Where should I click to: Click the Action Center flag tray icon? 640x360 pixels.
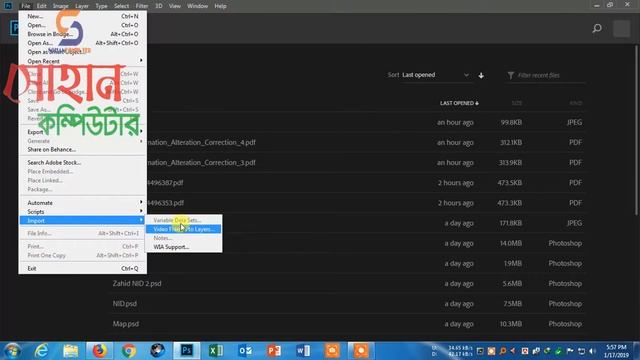coord(570,351)
